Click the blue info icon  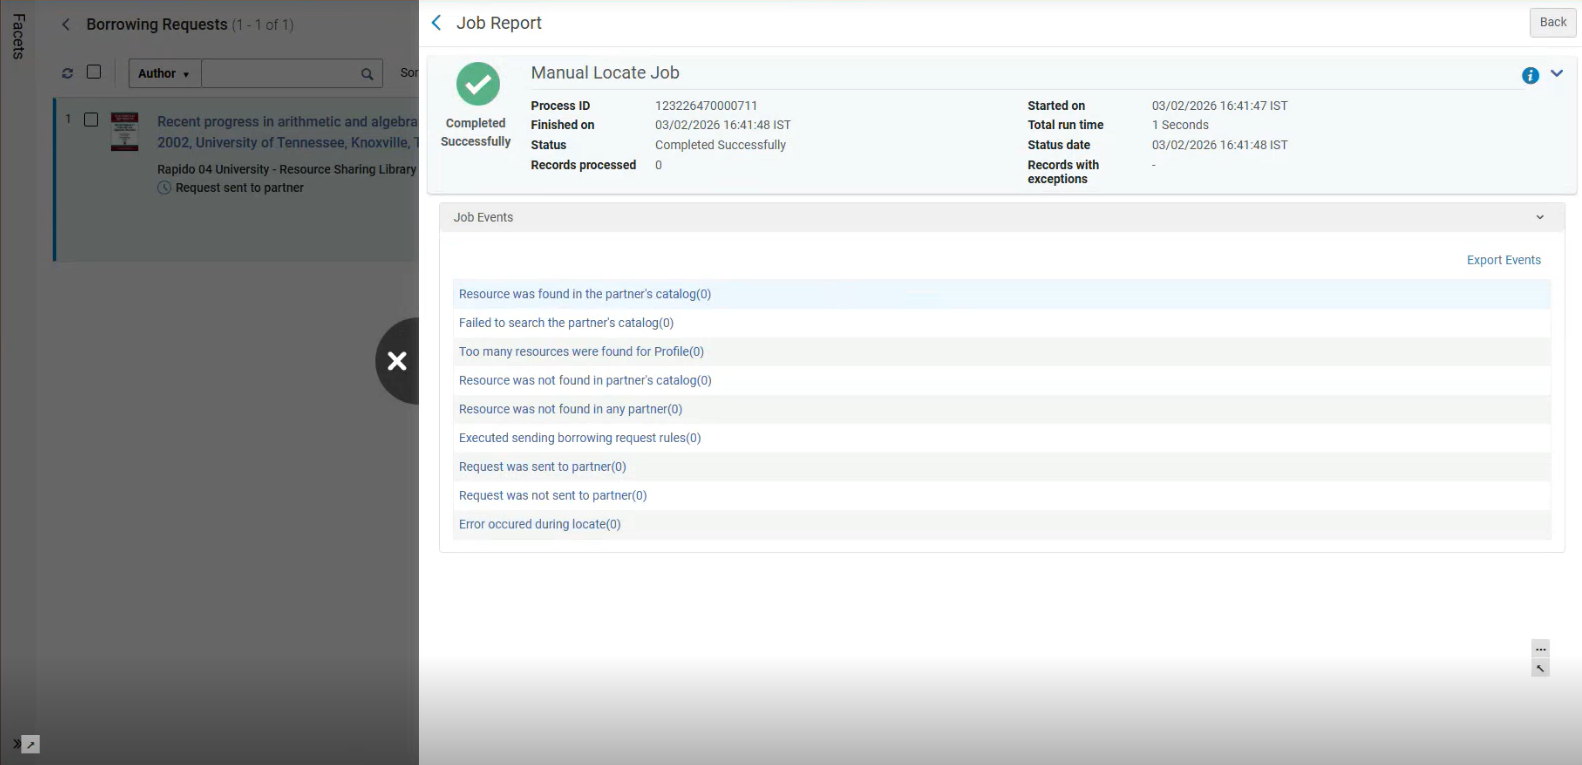(1530, 75)
